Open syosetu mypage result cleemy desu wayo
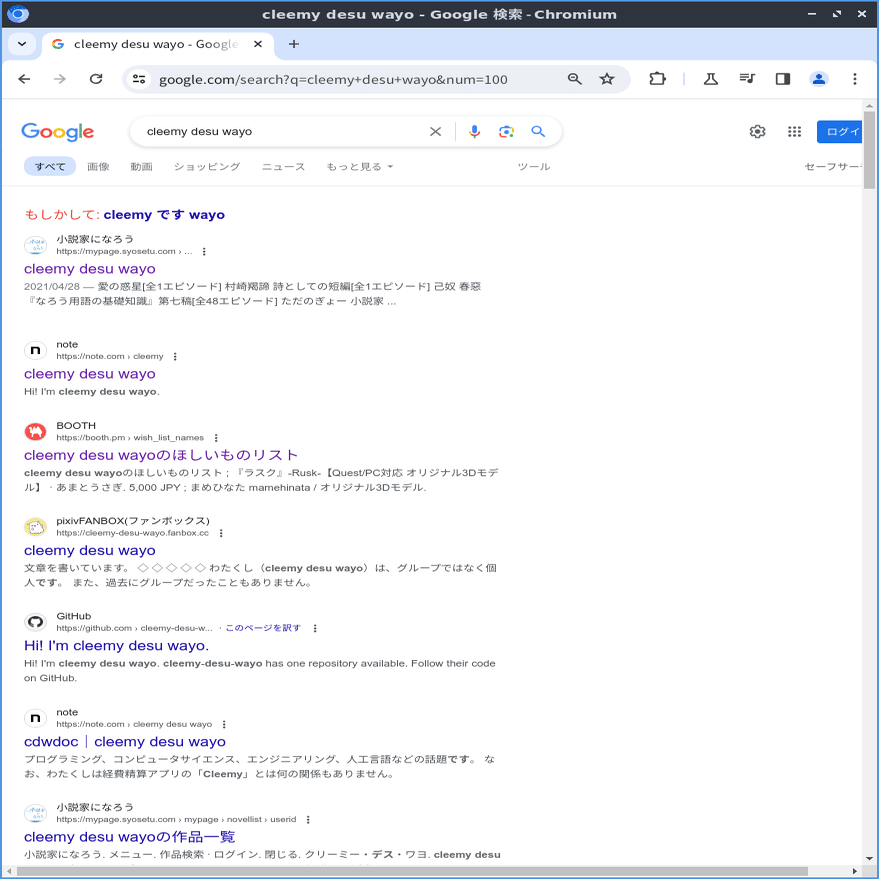This screenshot has width=879, height=879. pyautogui.click(x=90, y=269)
